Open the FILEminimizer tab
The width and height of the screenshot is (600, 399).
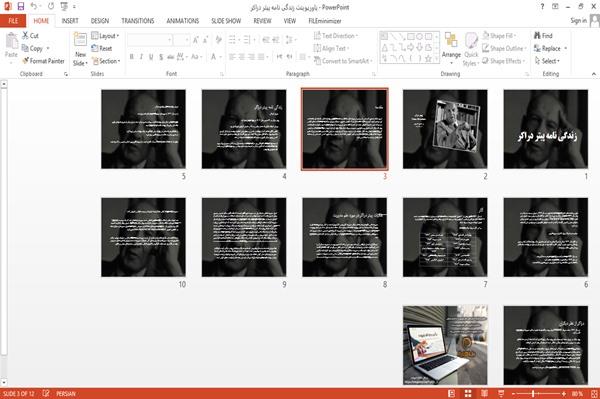point(325,21)
